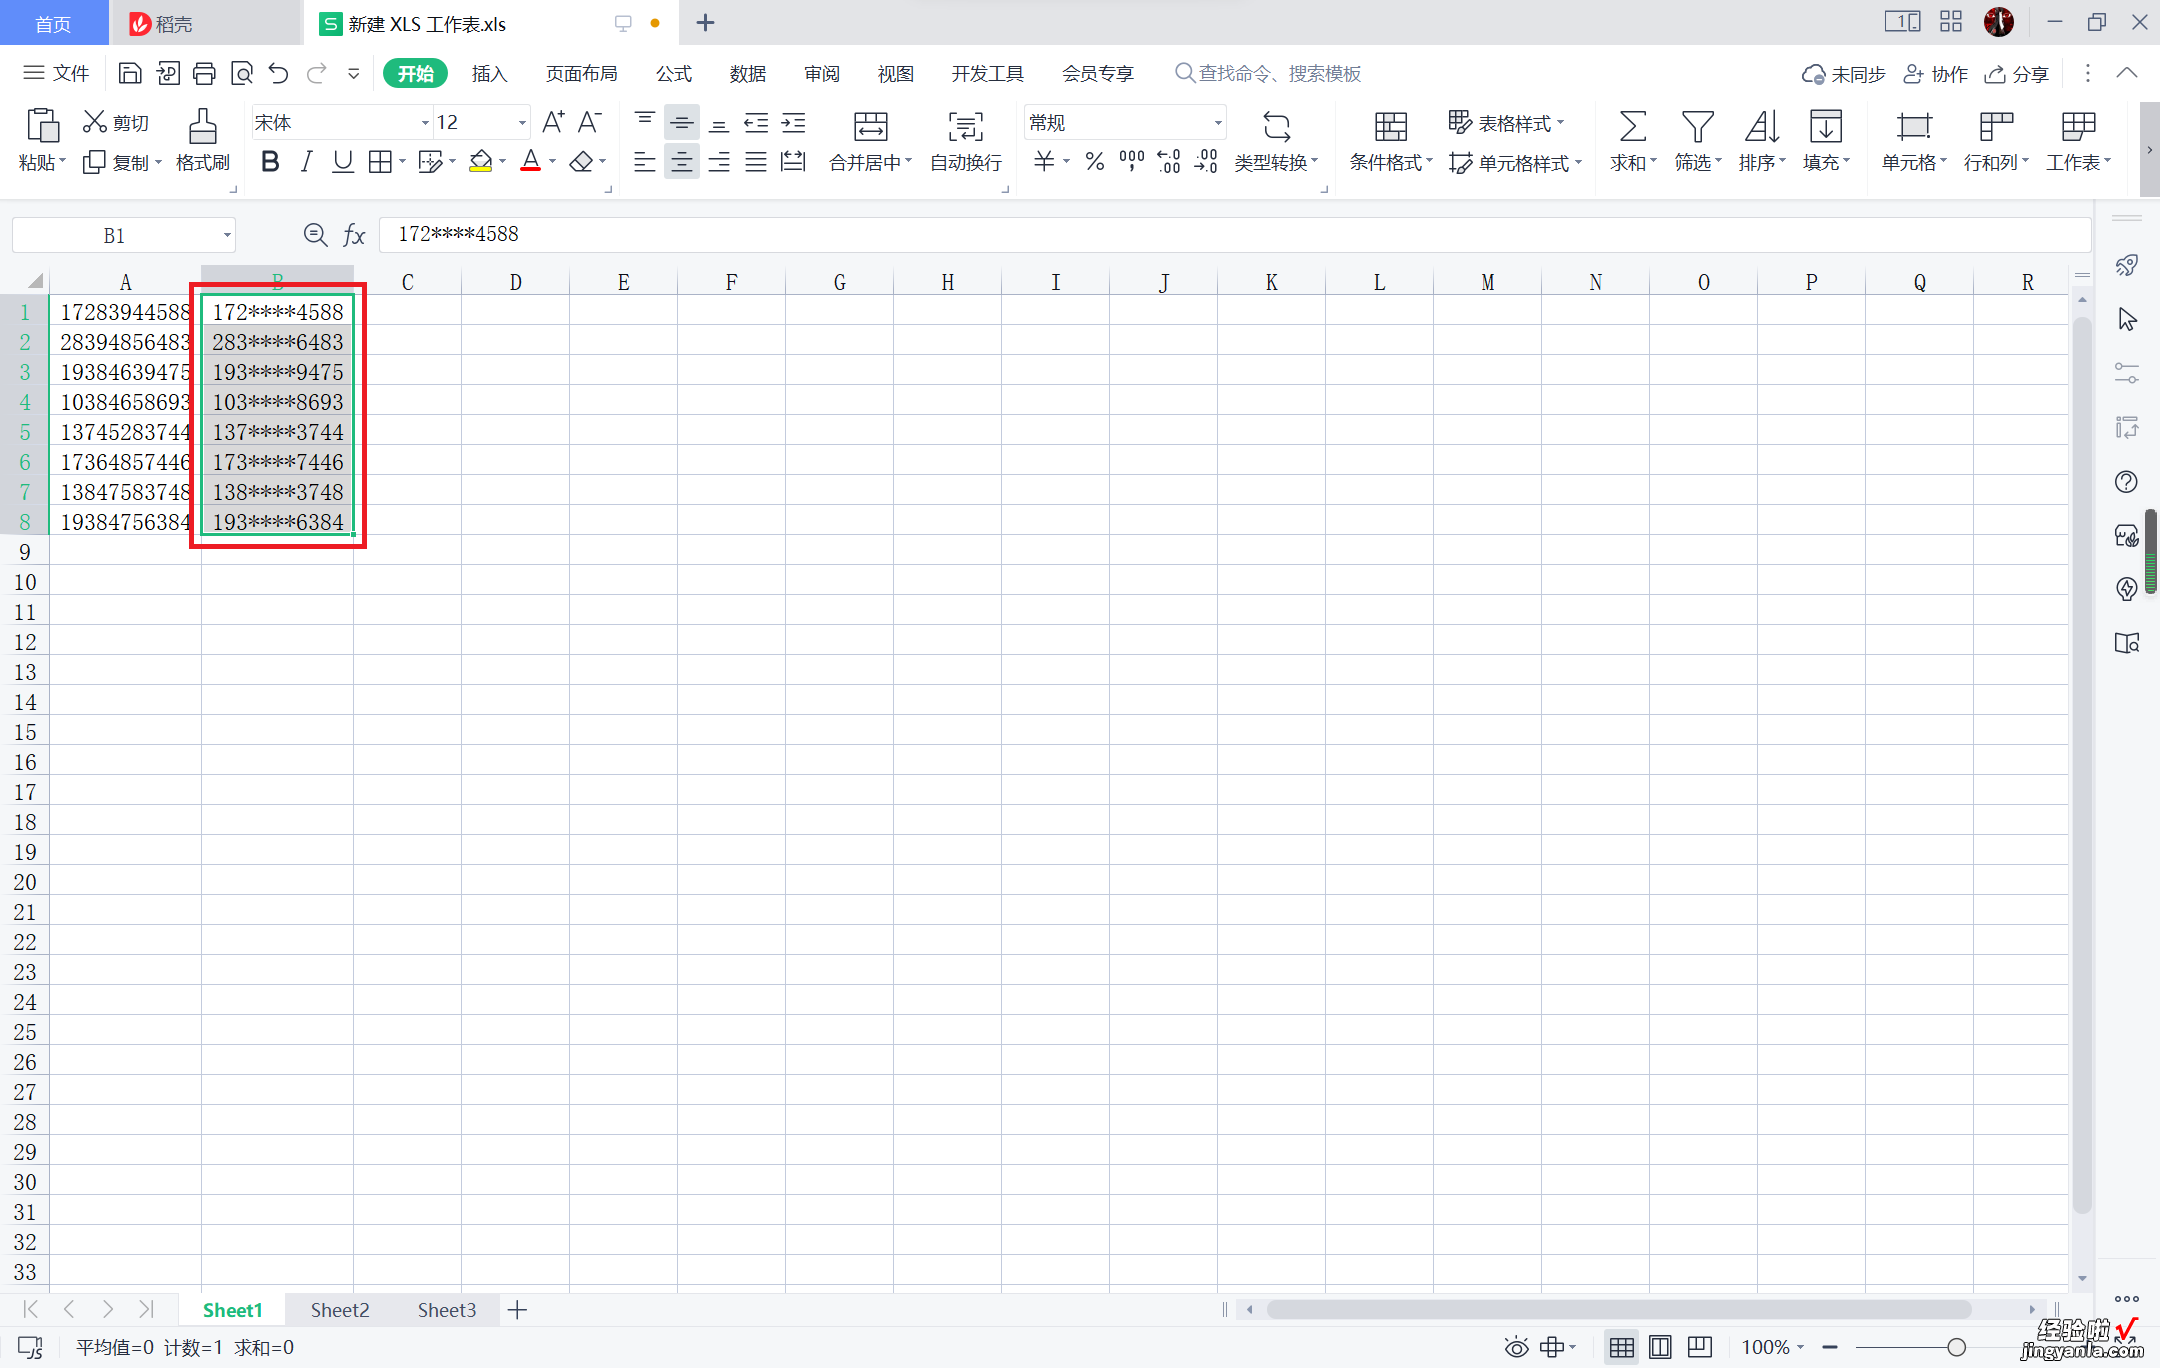Click the horizontal scrollbar

1618,1310
